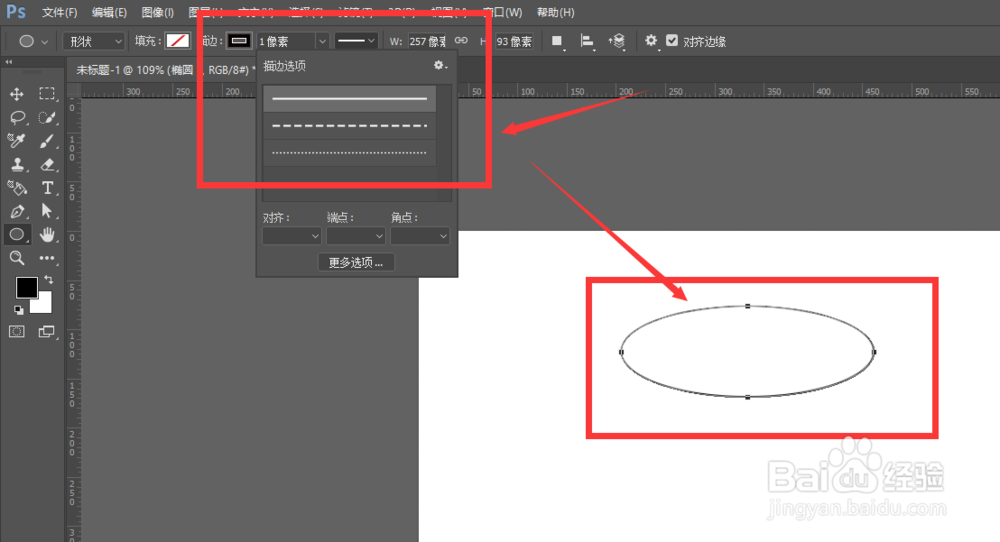
Task: Select the Paint Bucket tool
Action: (x=17, y=188)
